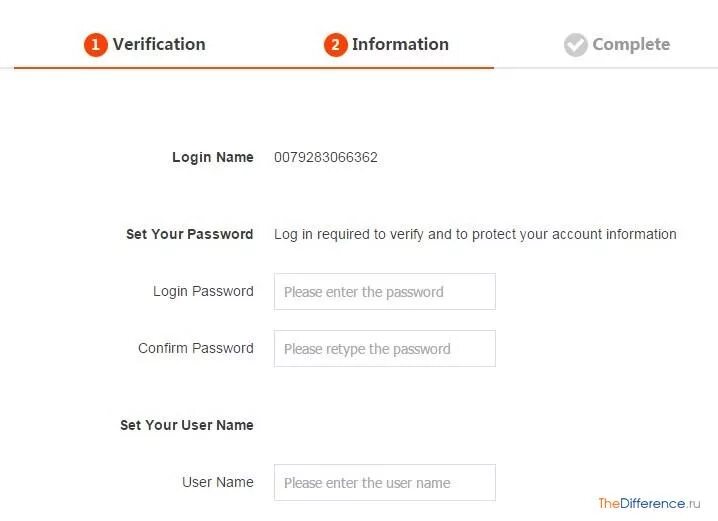718x521 pixels.
Task: Click the Login Password field label
Action: coord(203,291)
